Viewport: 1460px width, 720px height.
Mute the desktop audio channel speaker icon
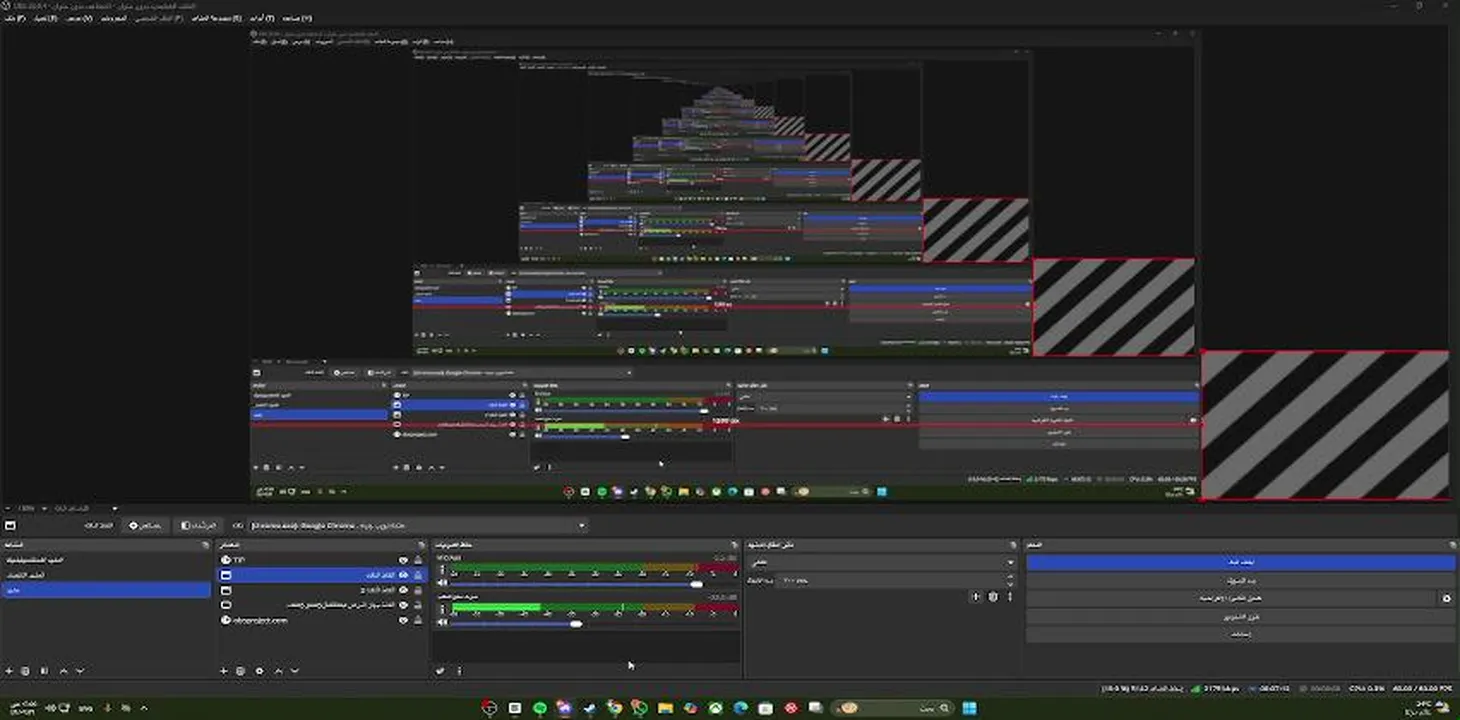[x=442, y=624]
